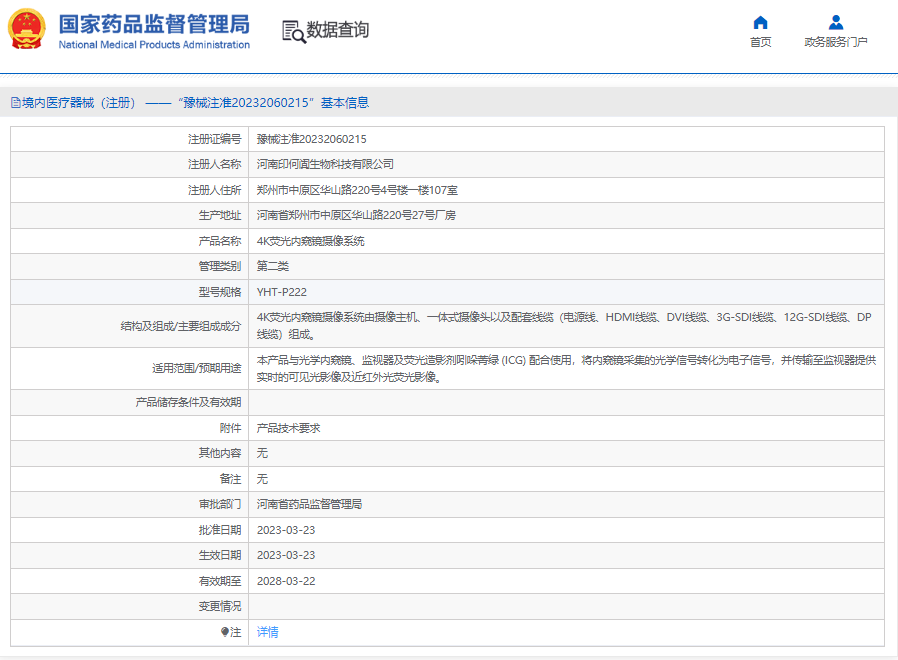
Task: Click the 管理类别 row label
Action: [220, 266]
